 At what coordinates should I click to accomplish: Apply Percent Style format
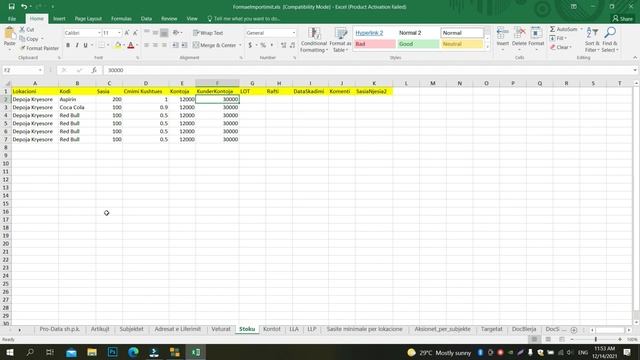pyautogui.click(x=263, y=45)
